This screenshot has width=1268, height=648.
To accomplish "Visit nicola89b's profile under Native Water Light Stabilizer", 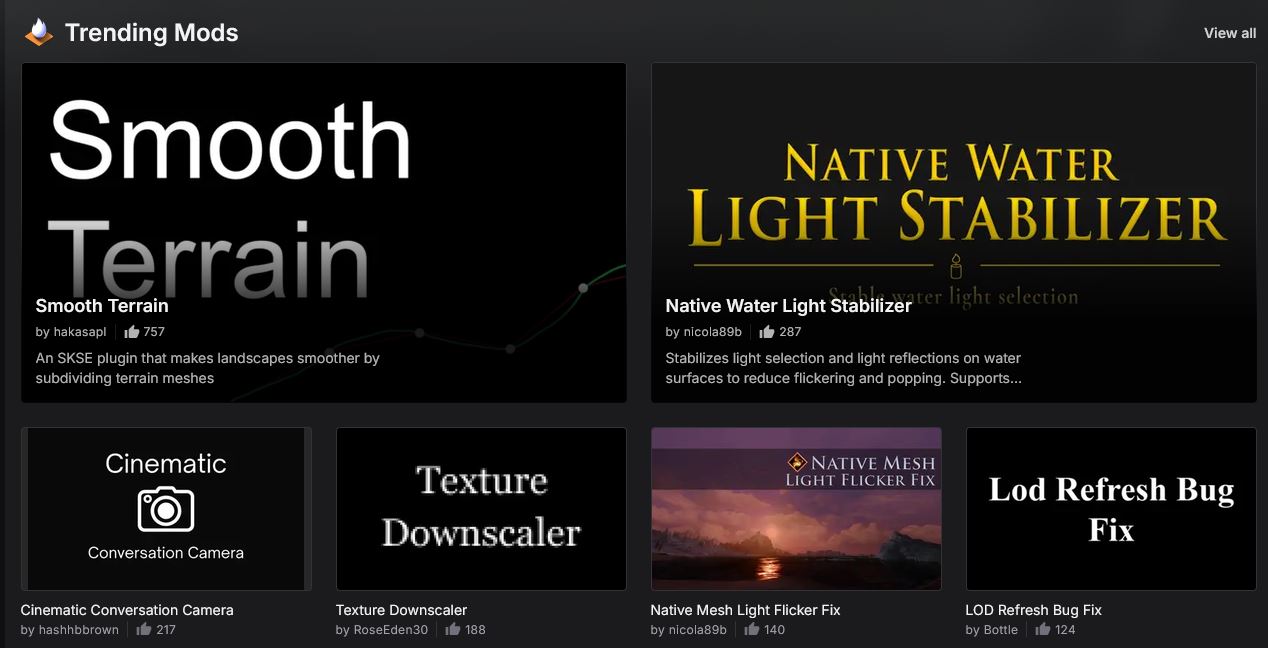I will pyautogui.click(x=713, y=332).
